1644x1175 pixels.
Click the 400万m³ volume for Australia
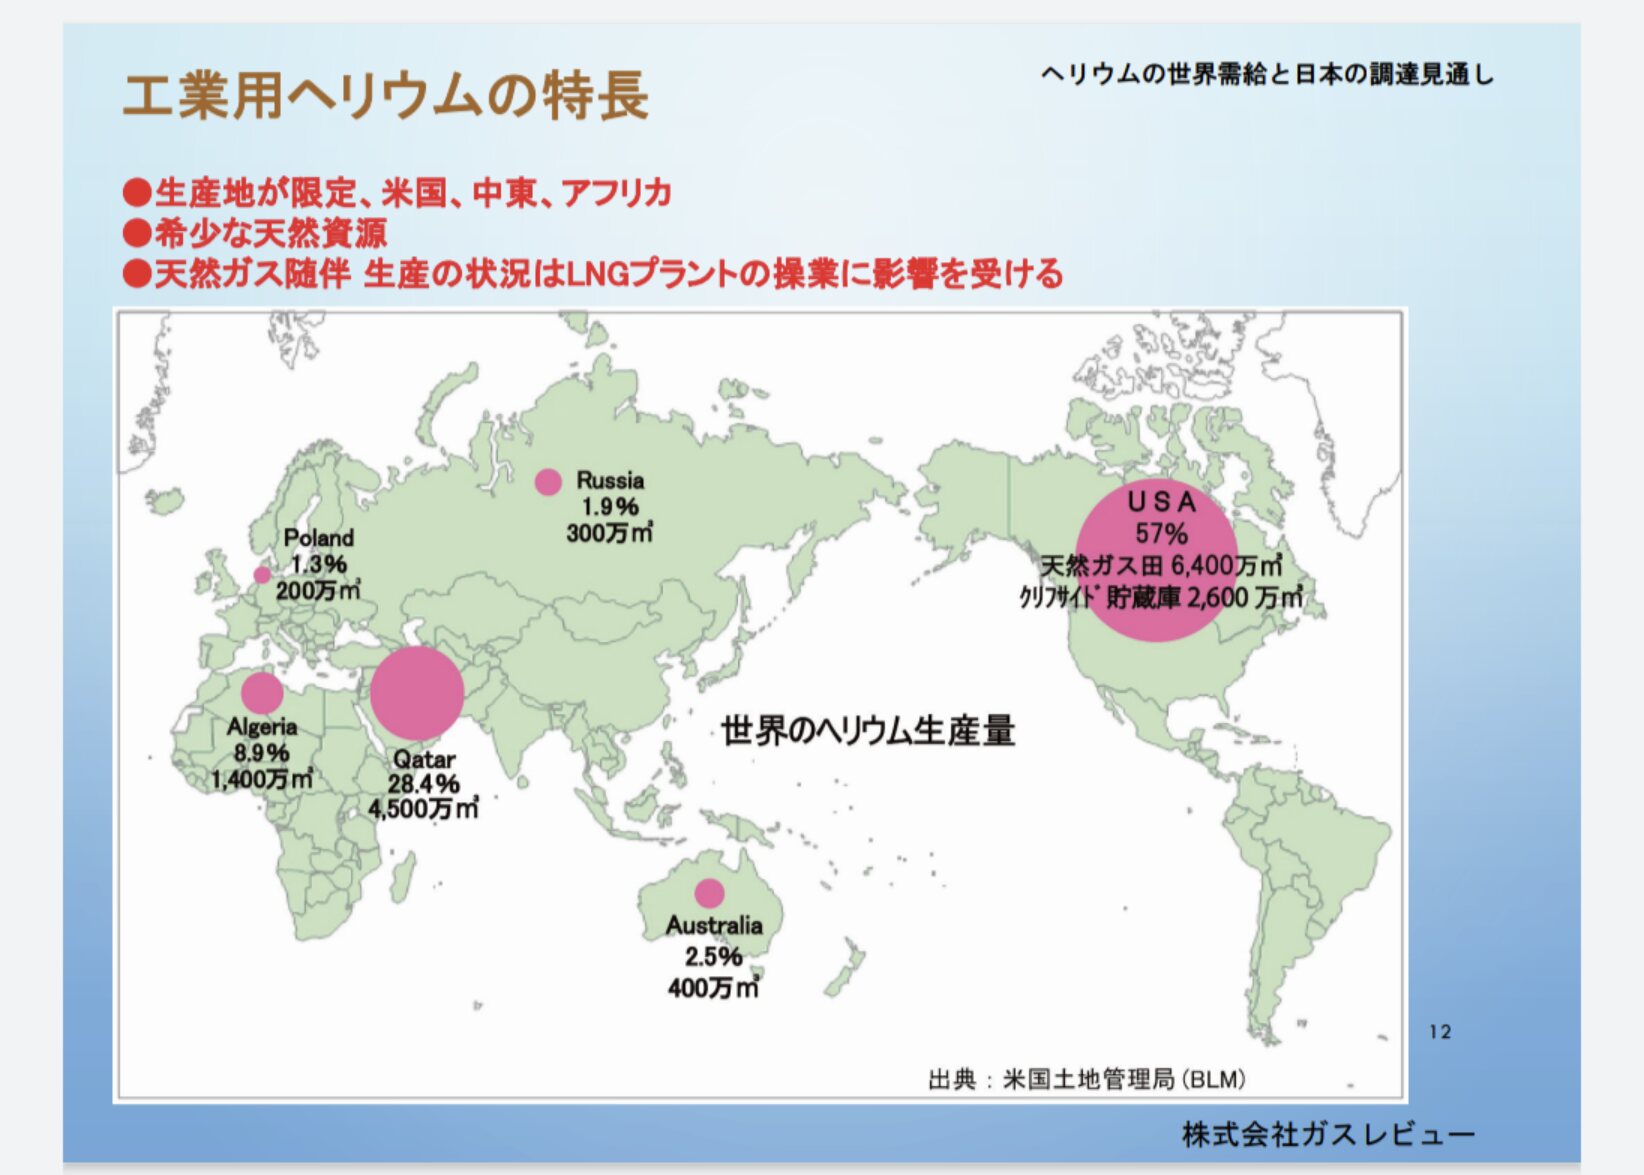(x=714, y=988)
